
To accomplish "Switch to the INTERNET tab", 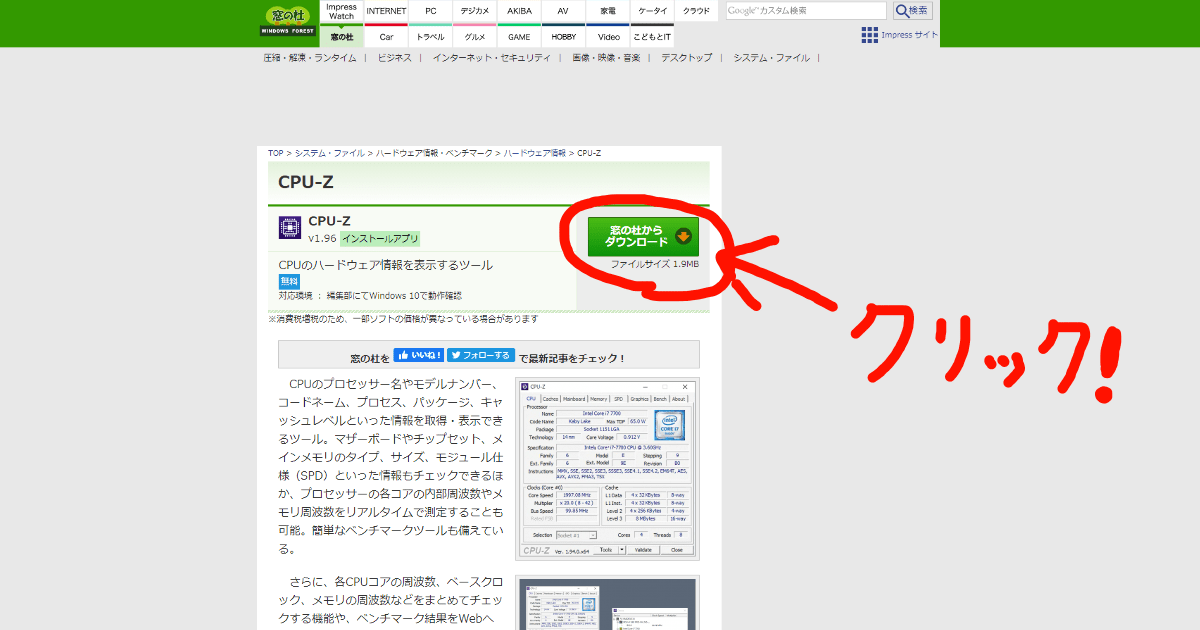I will pos(386,10).
